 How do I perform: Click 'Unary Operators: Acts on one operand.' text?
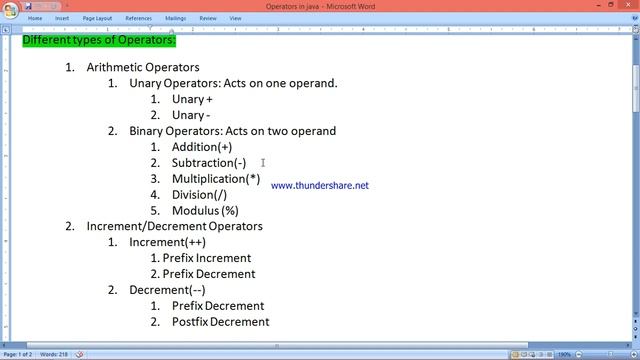pos(233,83)
